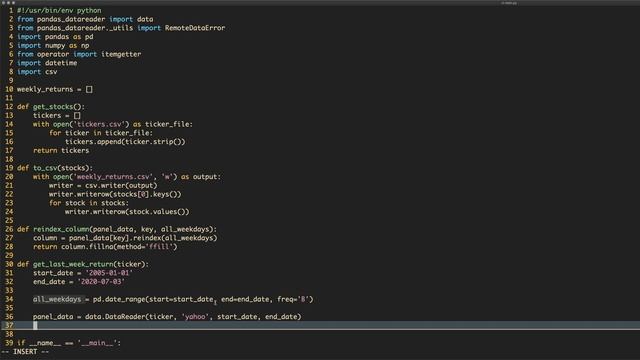
Task: Click line number 33 in the gutter
Action: coord(9,291)
